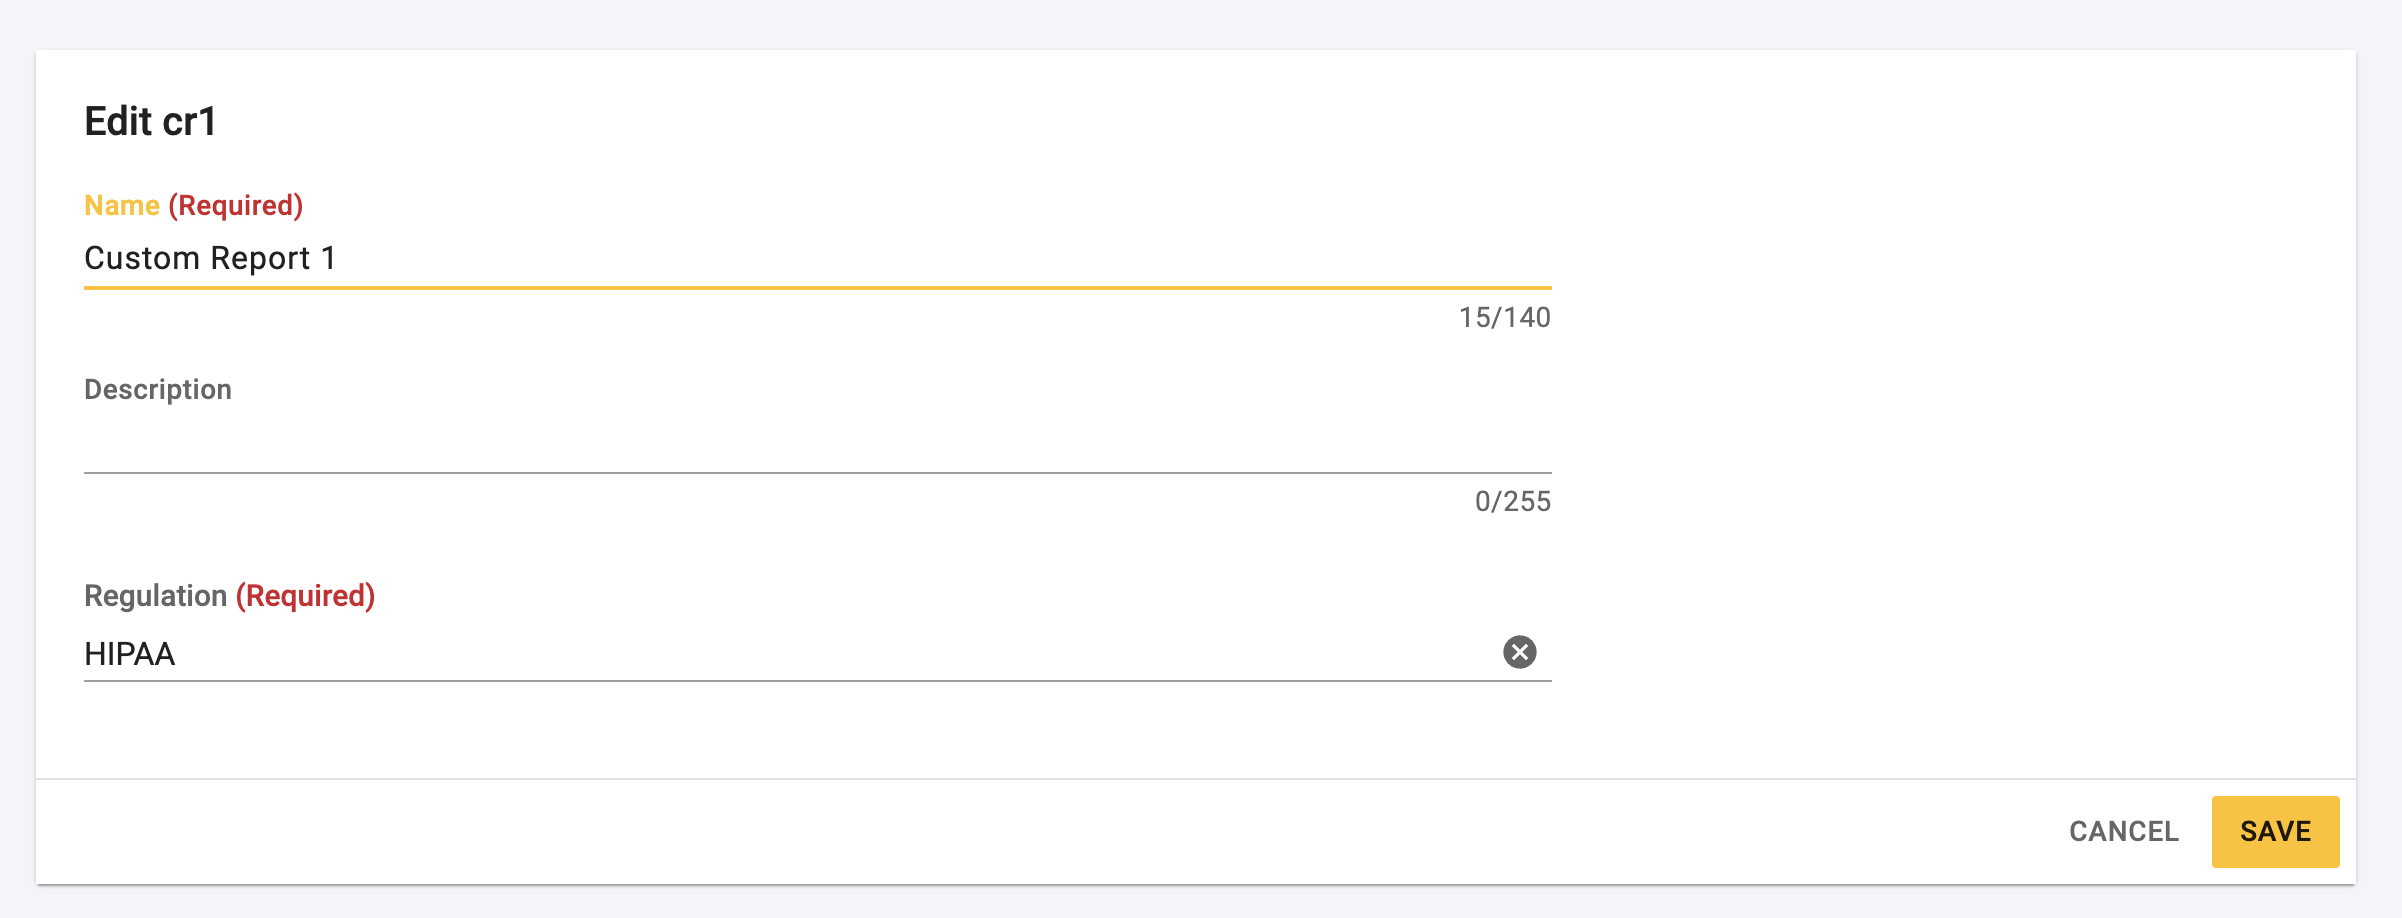Image resolution: width=2402 pixels, height=918 pixels.
Task: Click the gray underline below Description field
Action: [816, 472]
